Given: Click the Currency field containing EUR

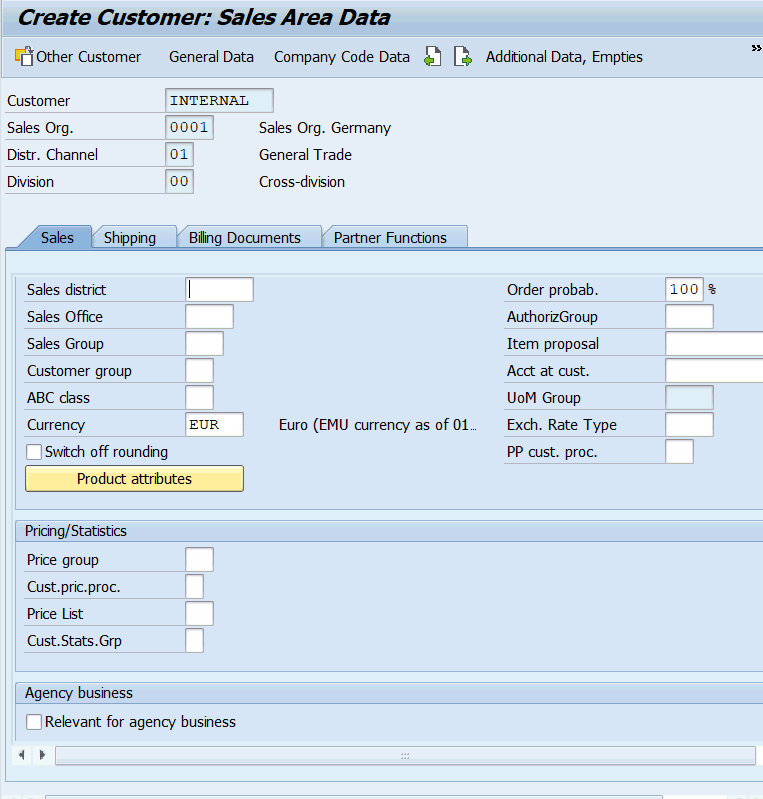Looking at the screenshot, I should coord(215,424).
